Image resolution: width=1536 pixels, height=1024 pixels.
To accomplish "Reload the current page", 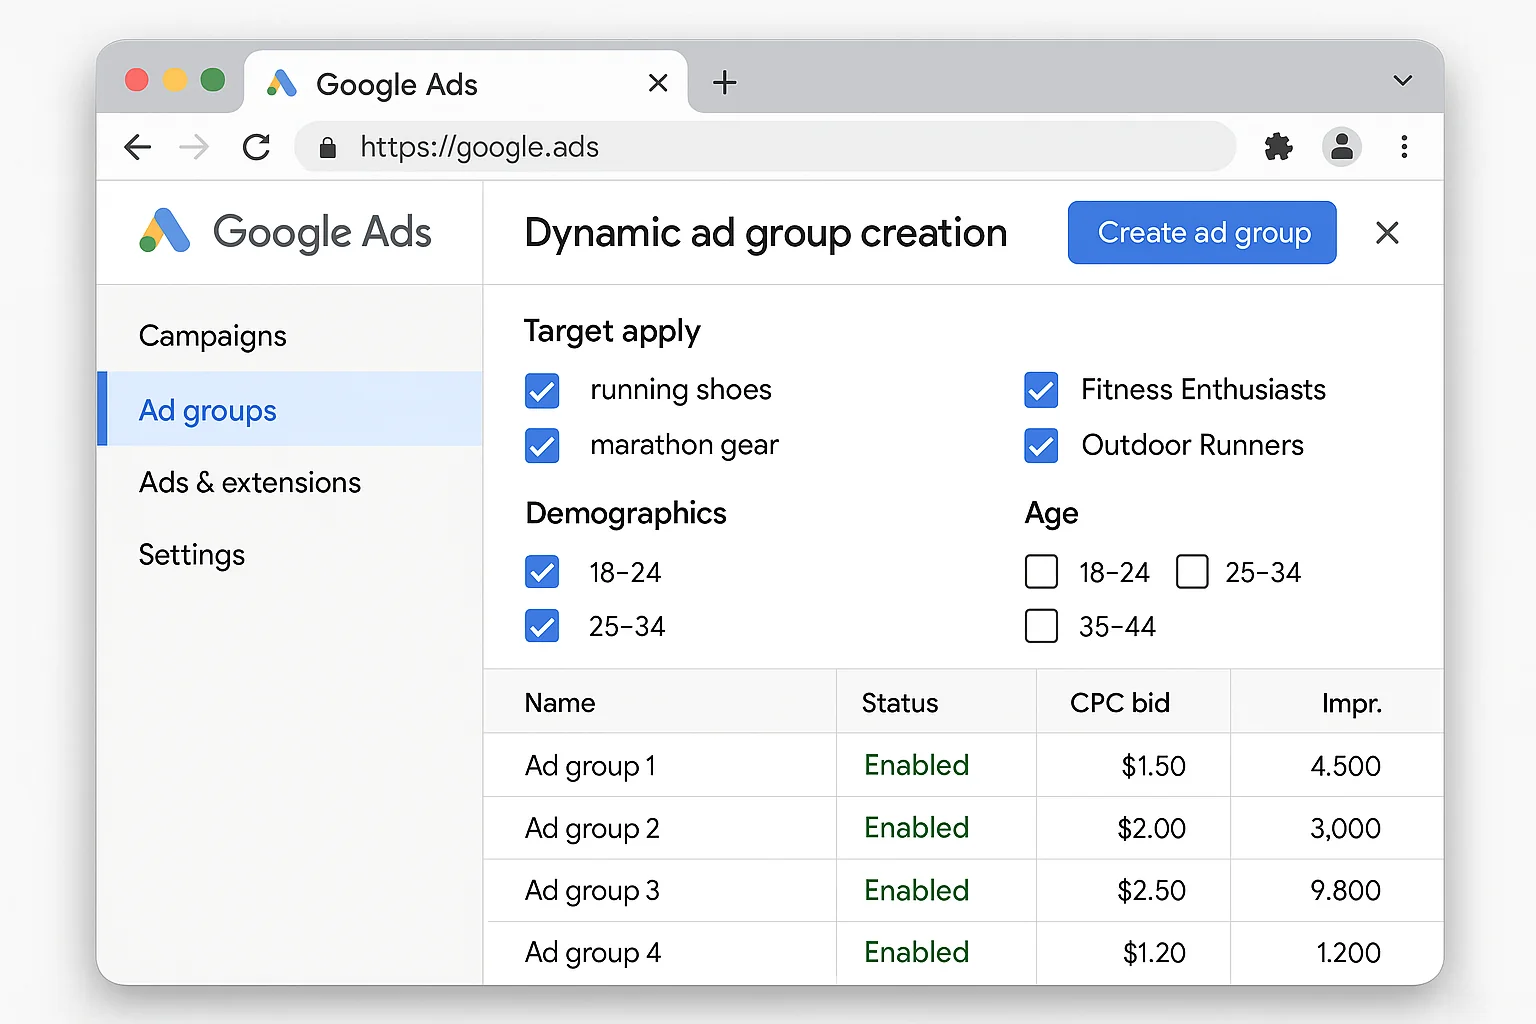I will (x=256, y=147).
